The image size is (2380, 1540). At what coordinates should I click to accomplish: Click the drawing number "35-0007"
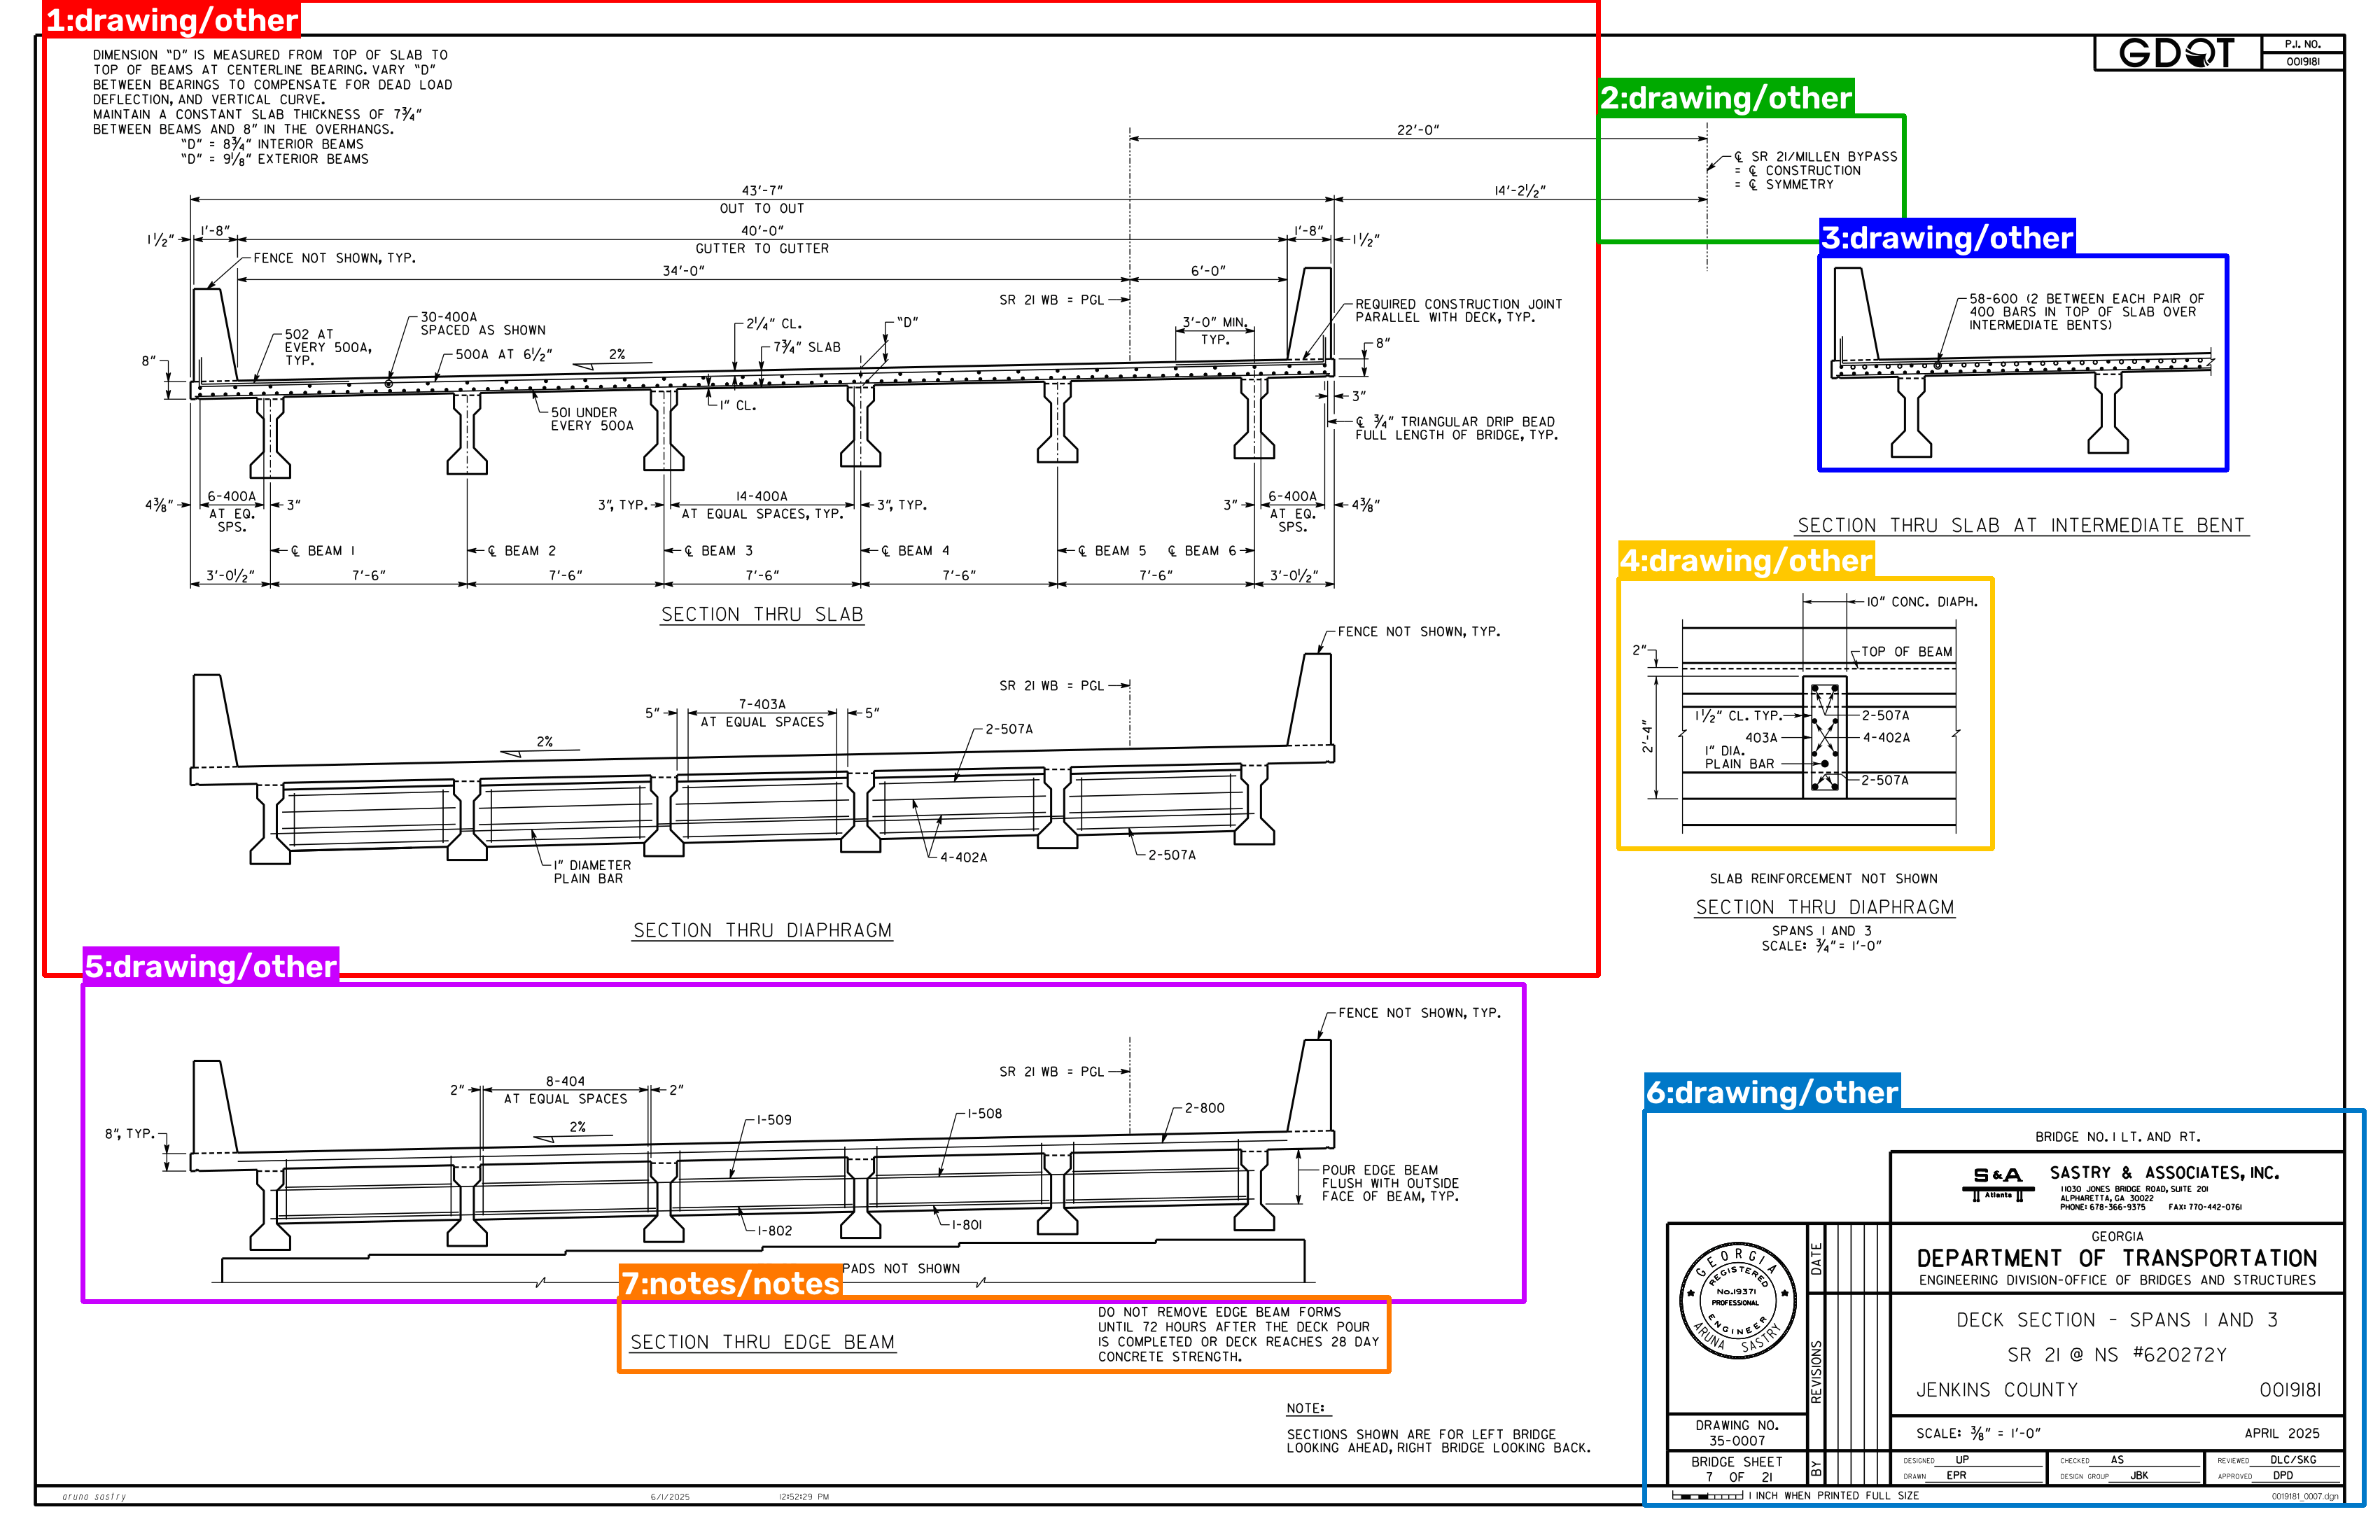pos(1737,1441)
